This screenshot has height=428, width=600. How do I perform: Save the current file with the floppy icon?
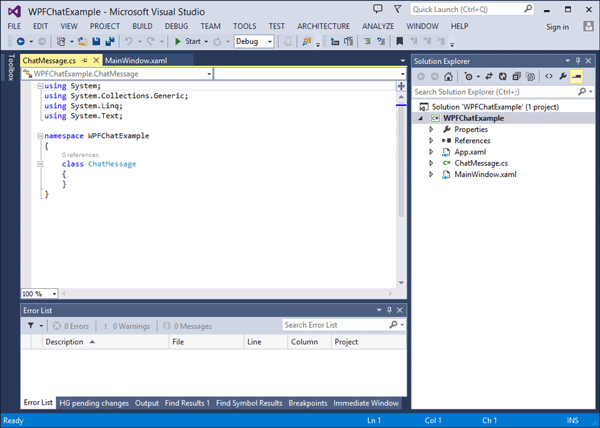[x=96, y=41]
